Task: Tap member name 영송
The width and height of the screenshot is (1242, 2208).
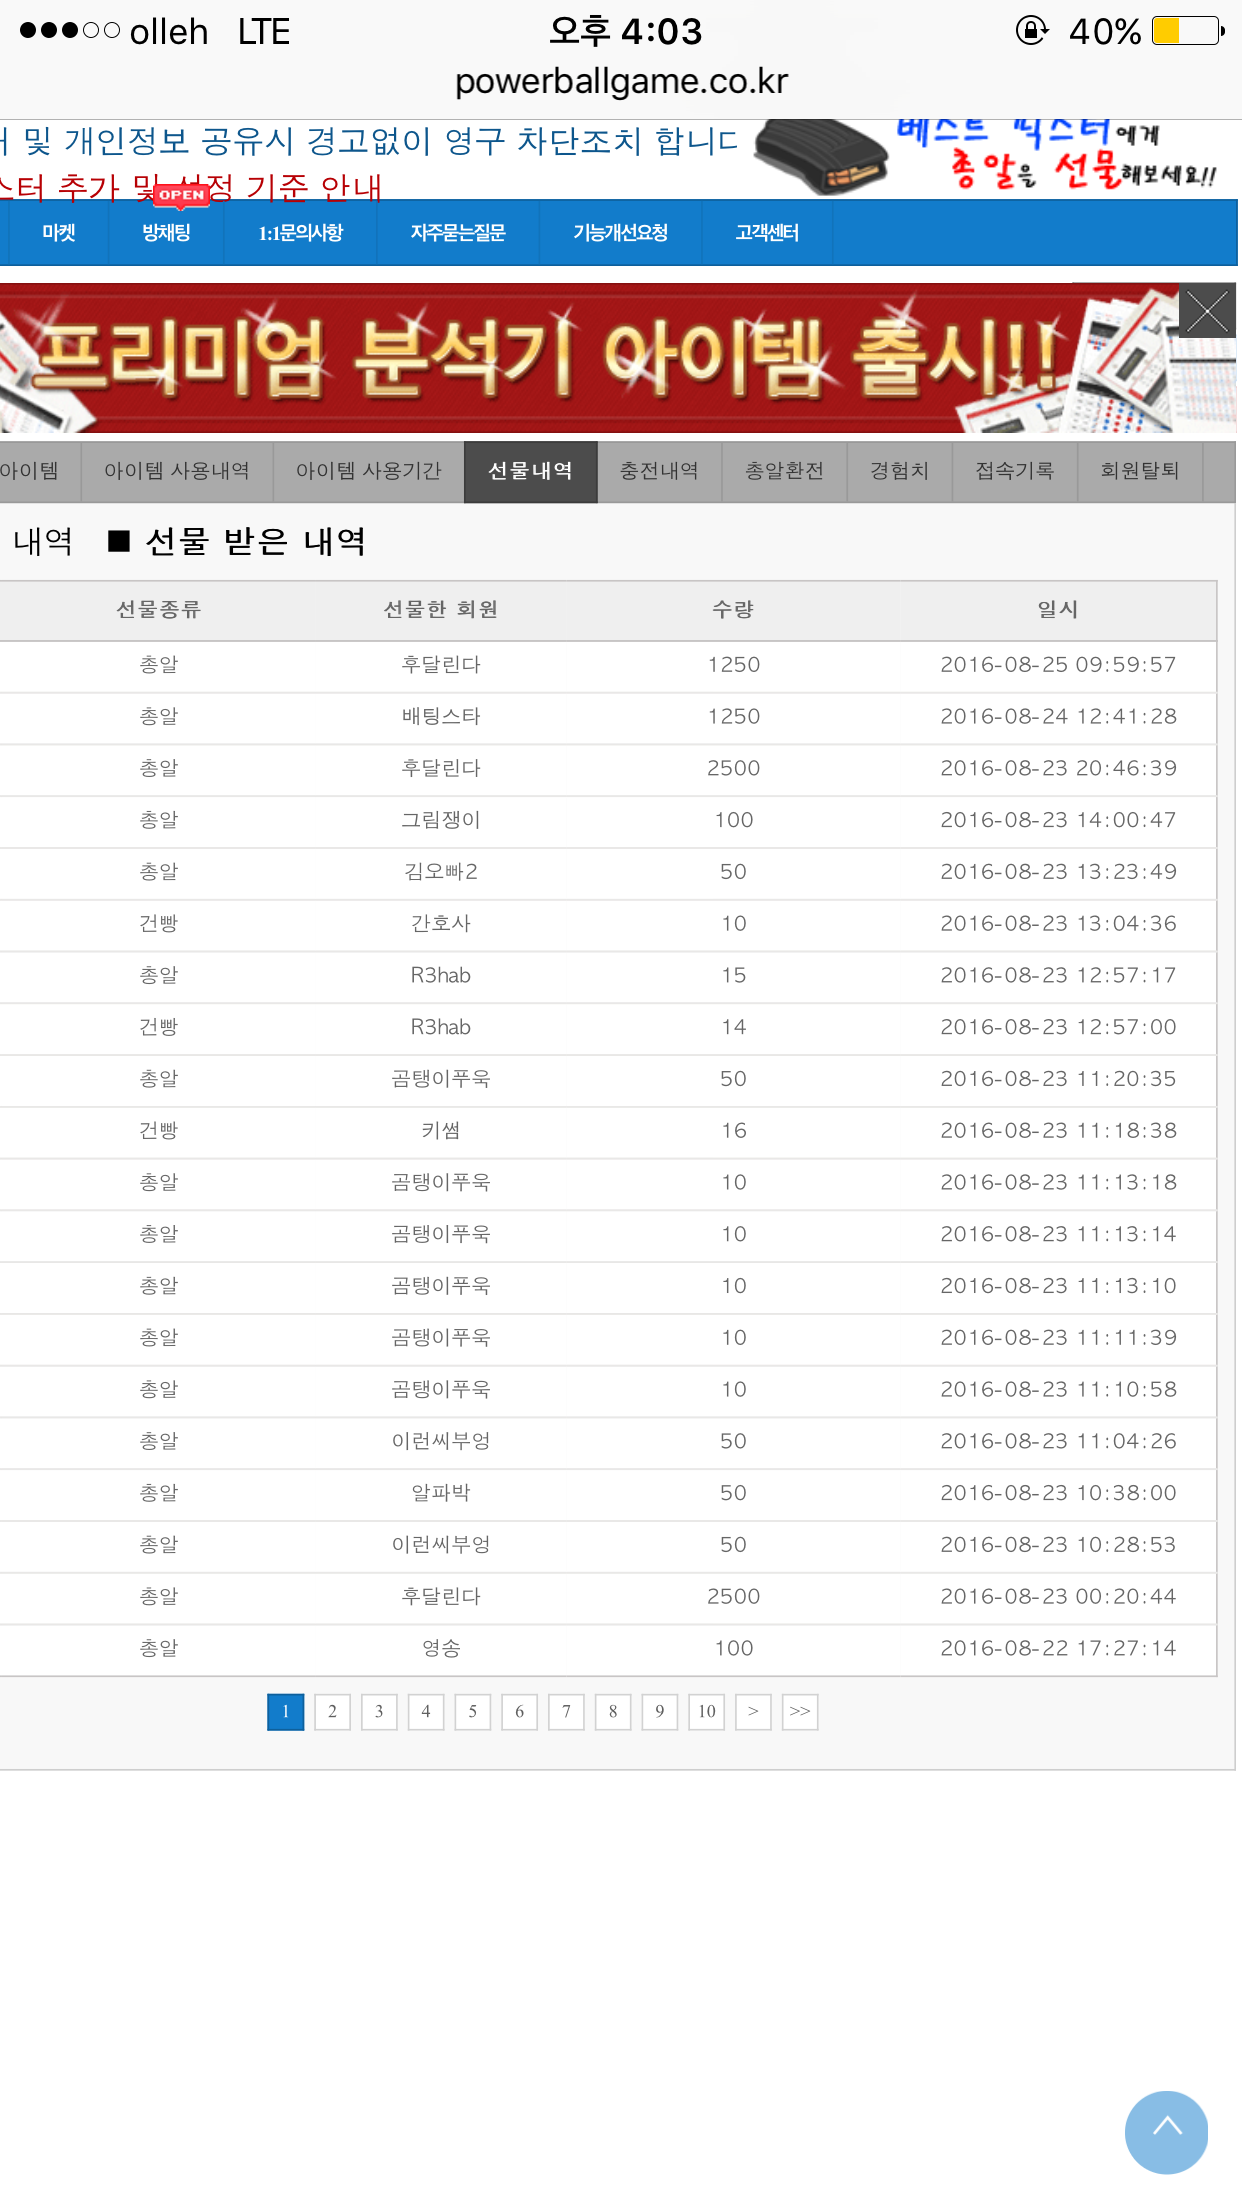Action: (441, 1648)
